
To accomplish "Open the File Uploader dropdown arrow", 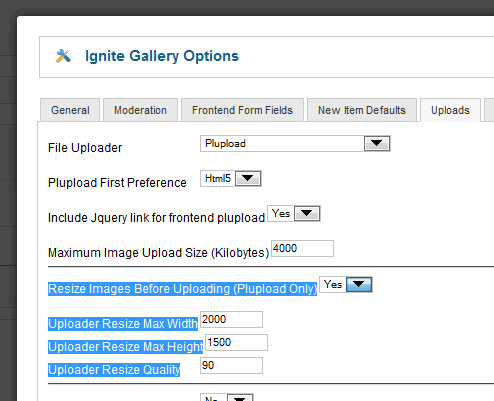I will [x=377, y=143].
